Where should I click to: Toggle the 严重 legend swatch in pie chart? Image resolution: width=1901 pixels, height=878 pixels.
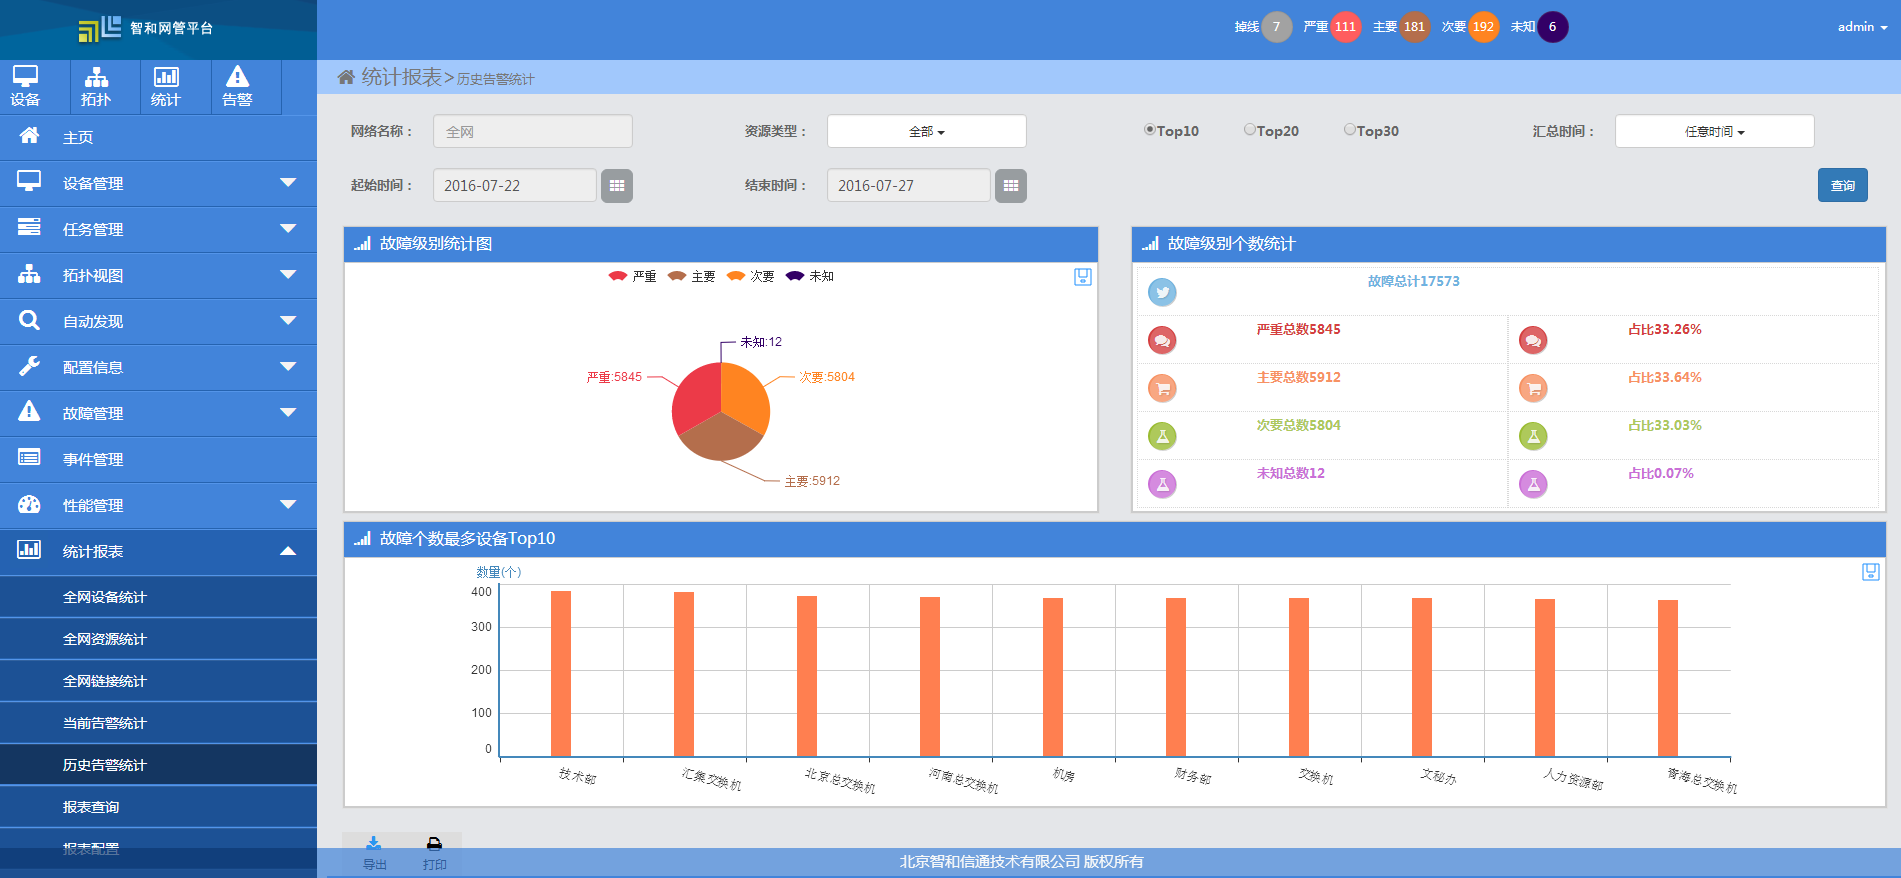click(618, 277)
